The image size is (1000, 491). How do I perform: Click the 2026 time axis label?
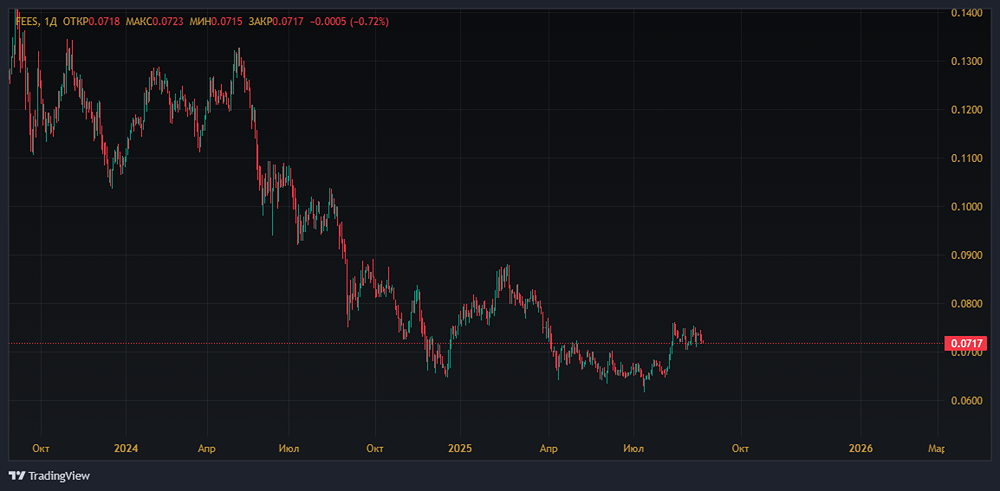tap(862, 448)
